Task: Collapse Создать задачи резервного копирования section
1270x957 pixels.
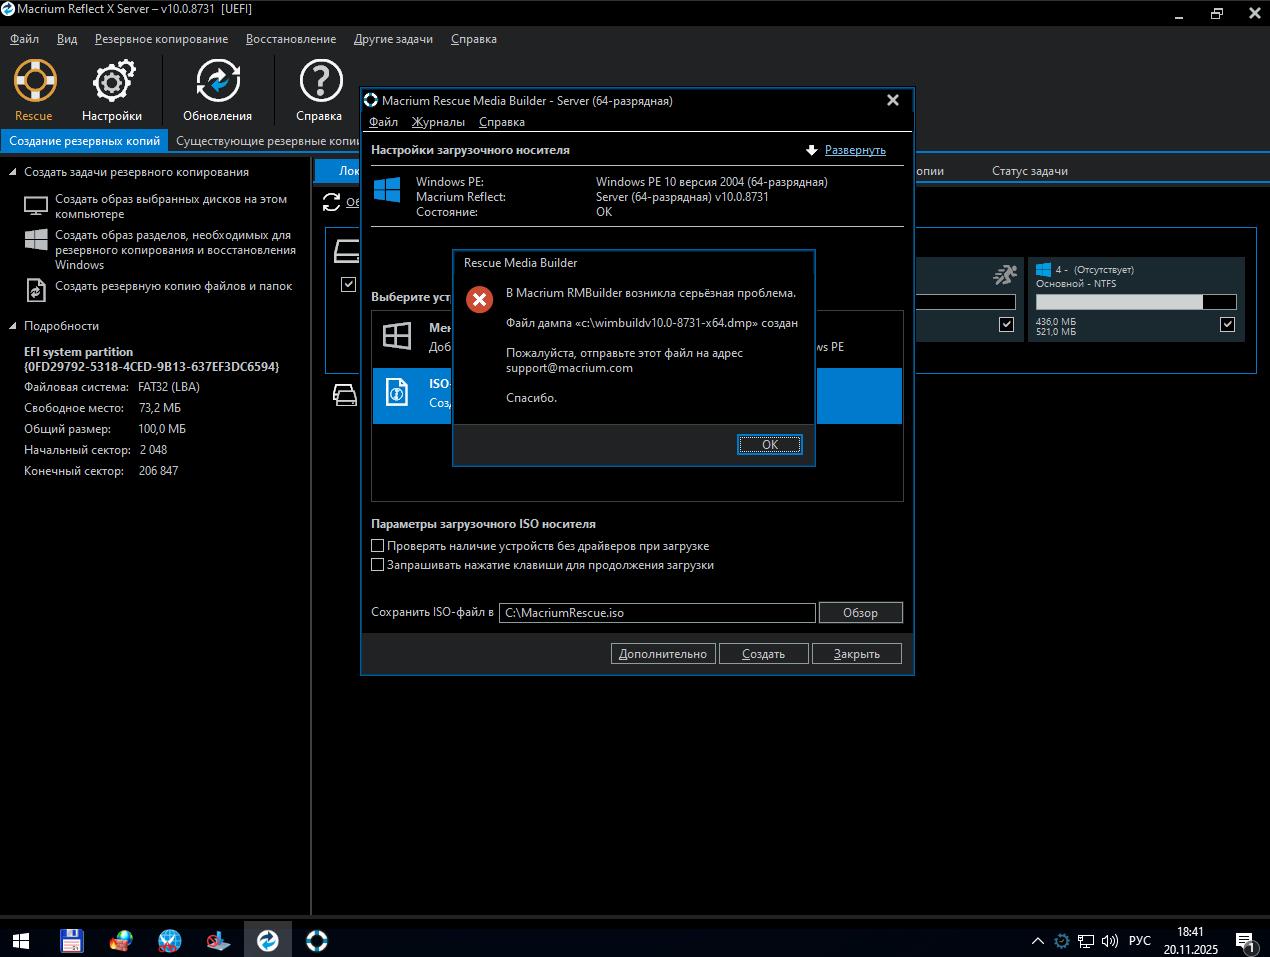Action: pyautogui.click(x=14, y=172)
